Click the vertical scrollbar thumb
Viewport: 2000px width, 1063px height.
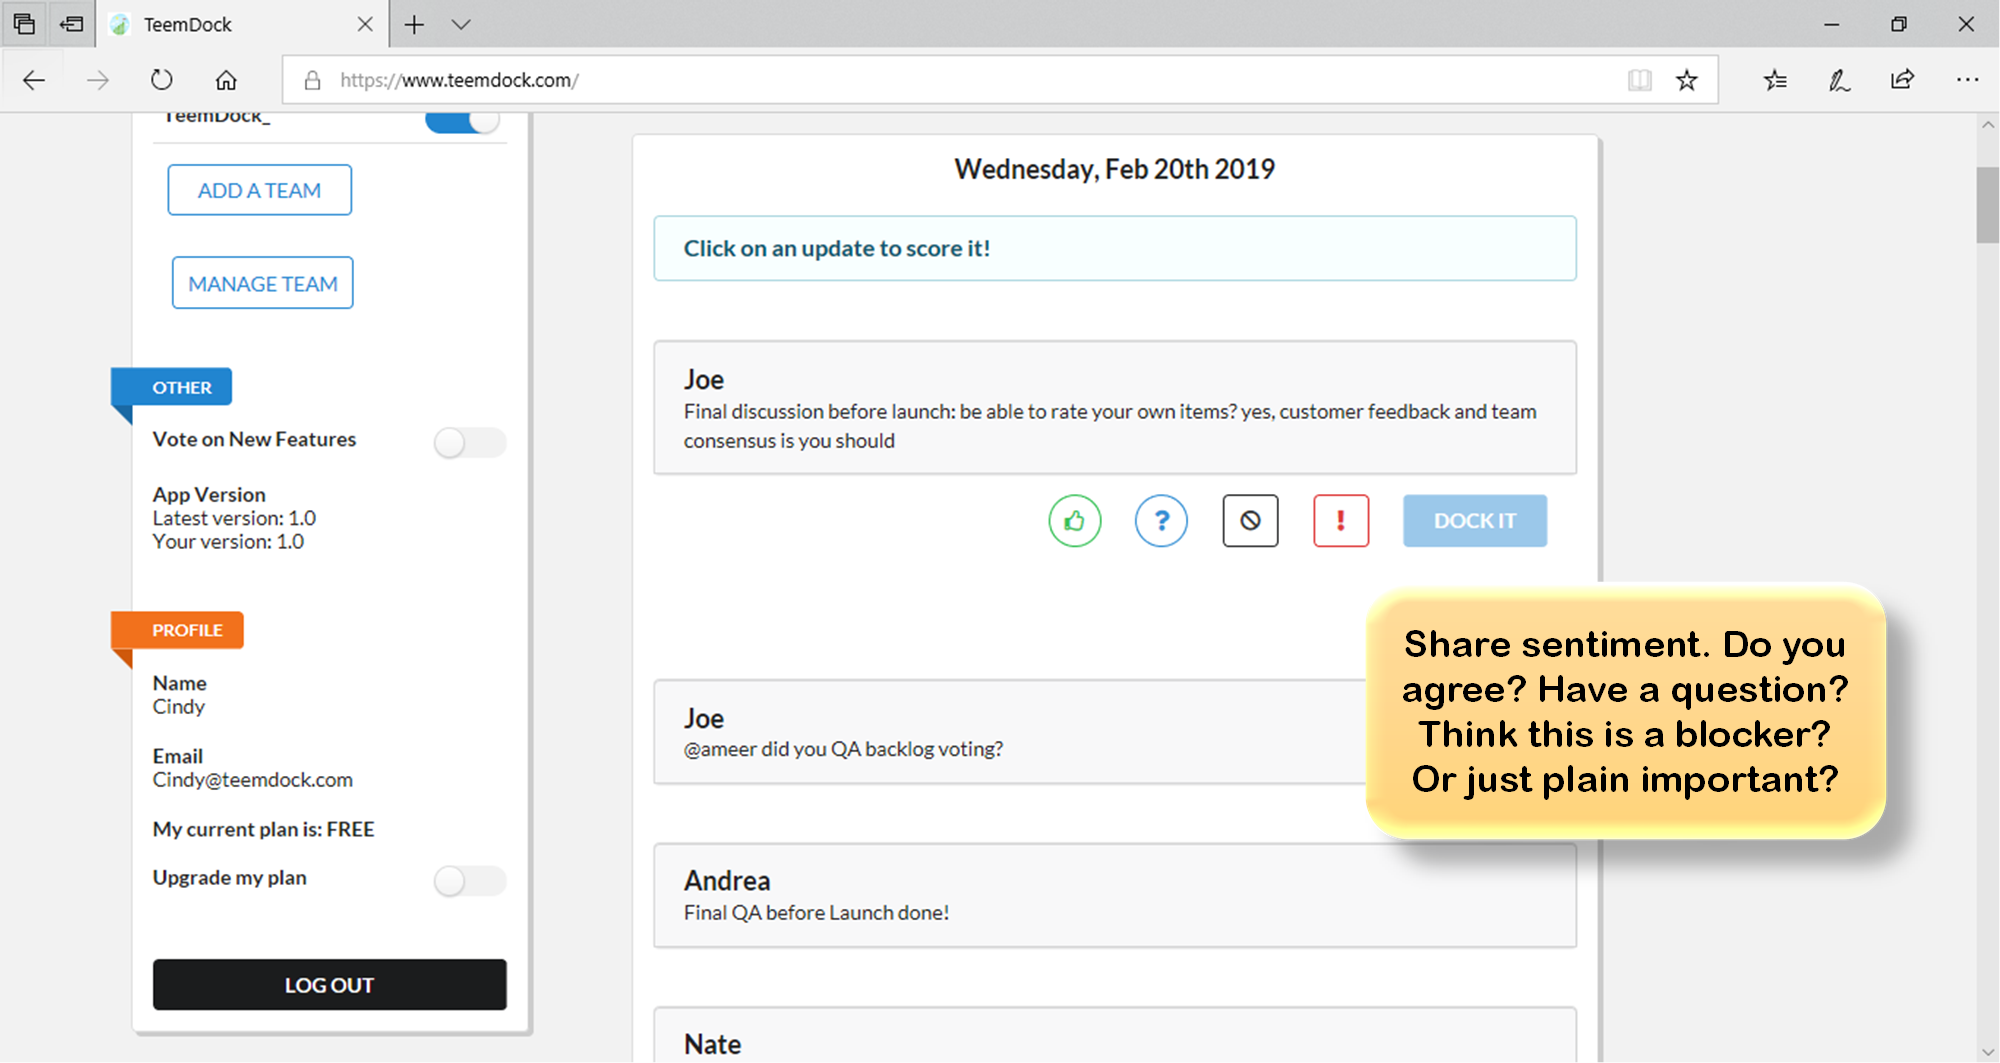1988,205
